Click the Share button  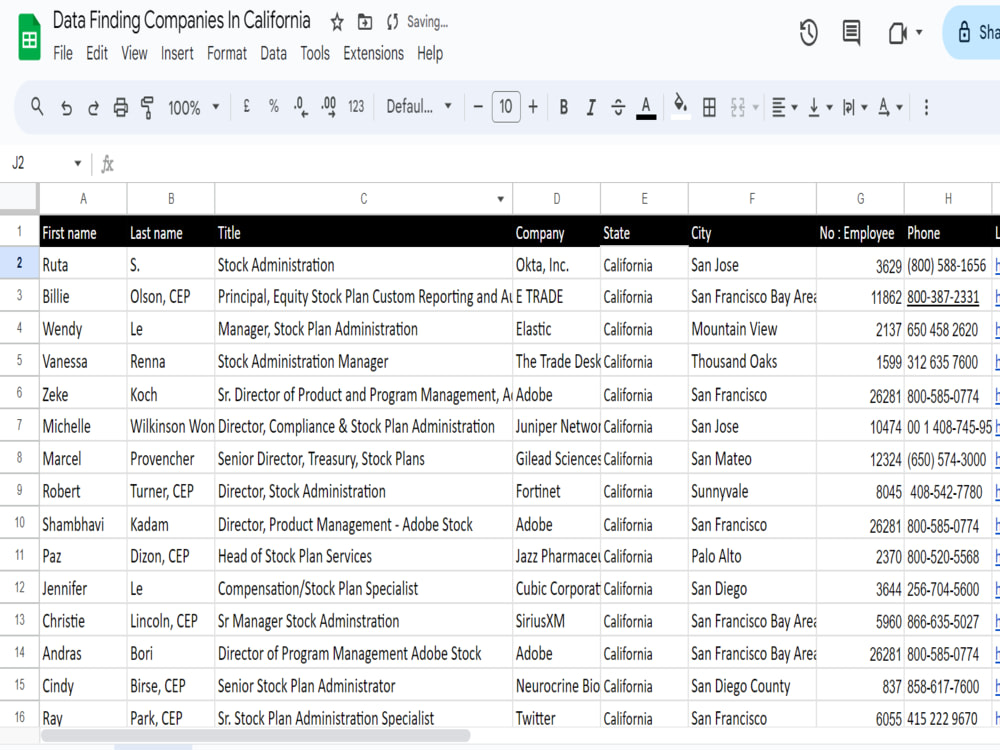975,33
